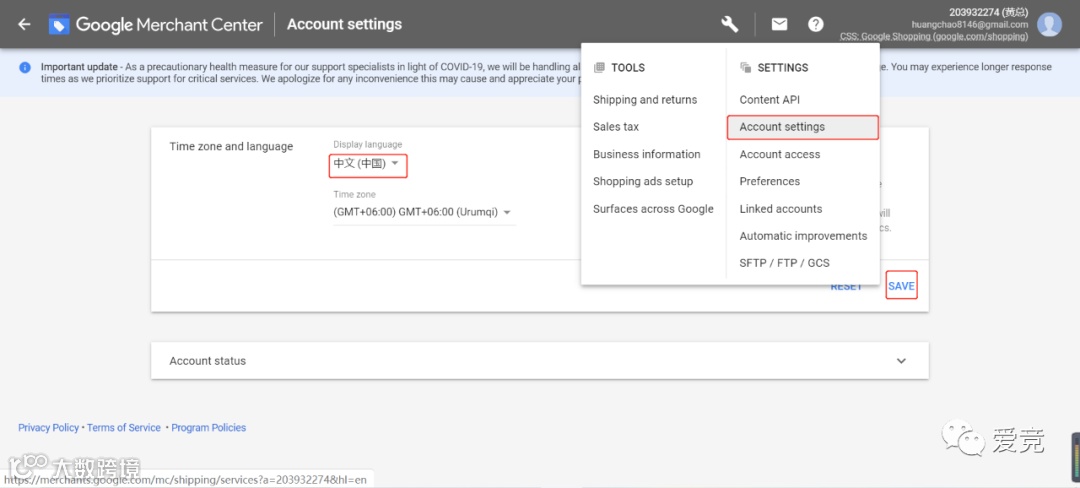This screenshot has height=488, width=1080.
Task: Open Automatic improvements menu item
Action: click(803, 236)
